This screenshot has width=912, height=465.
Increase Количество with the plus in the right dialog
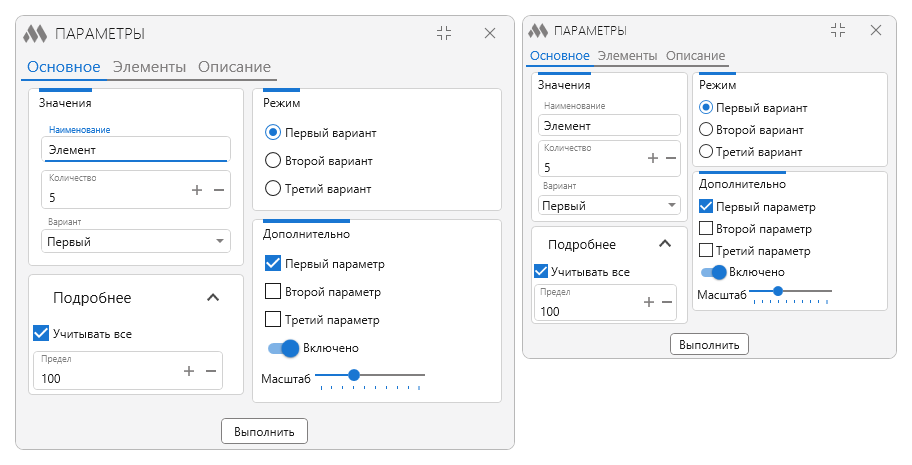click(x=653, y=158)
